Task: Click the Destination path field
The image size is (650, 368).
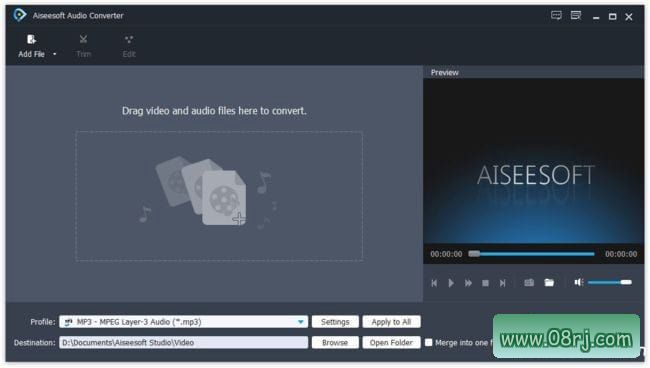Action: tap(183, 343)
